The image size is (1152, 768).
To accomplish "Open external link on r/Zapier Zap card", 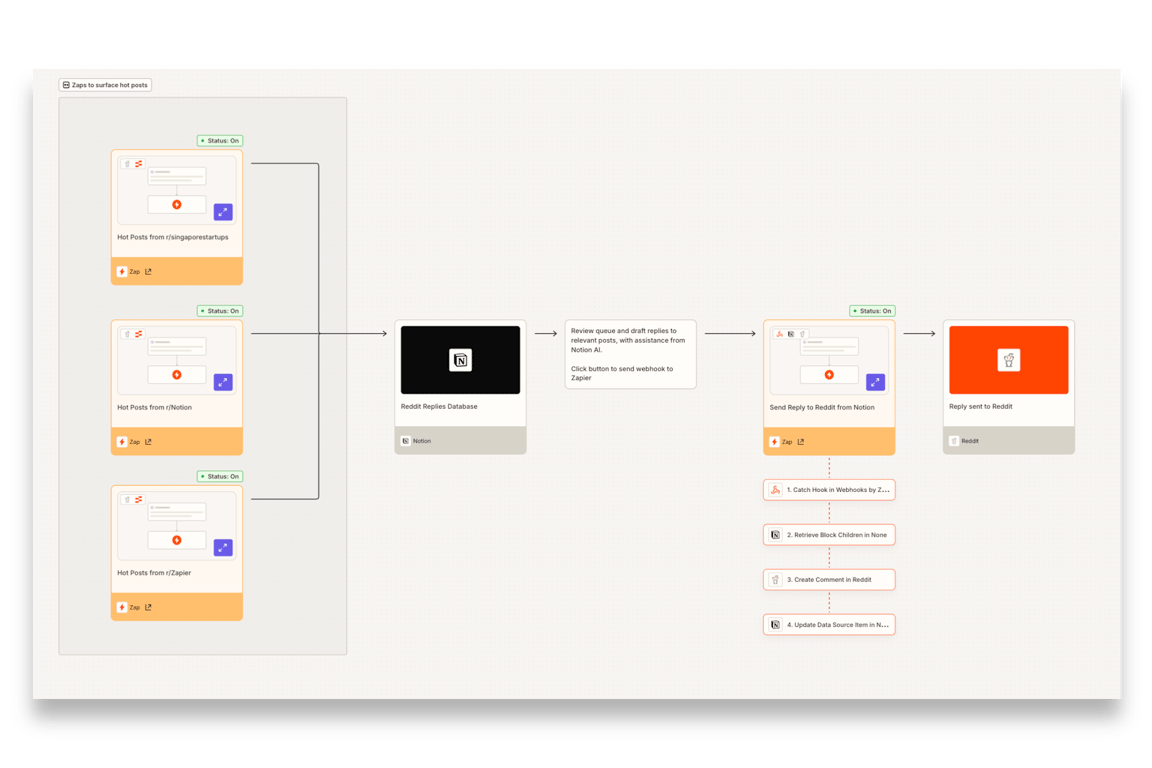I will tap(148, 607).
